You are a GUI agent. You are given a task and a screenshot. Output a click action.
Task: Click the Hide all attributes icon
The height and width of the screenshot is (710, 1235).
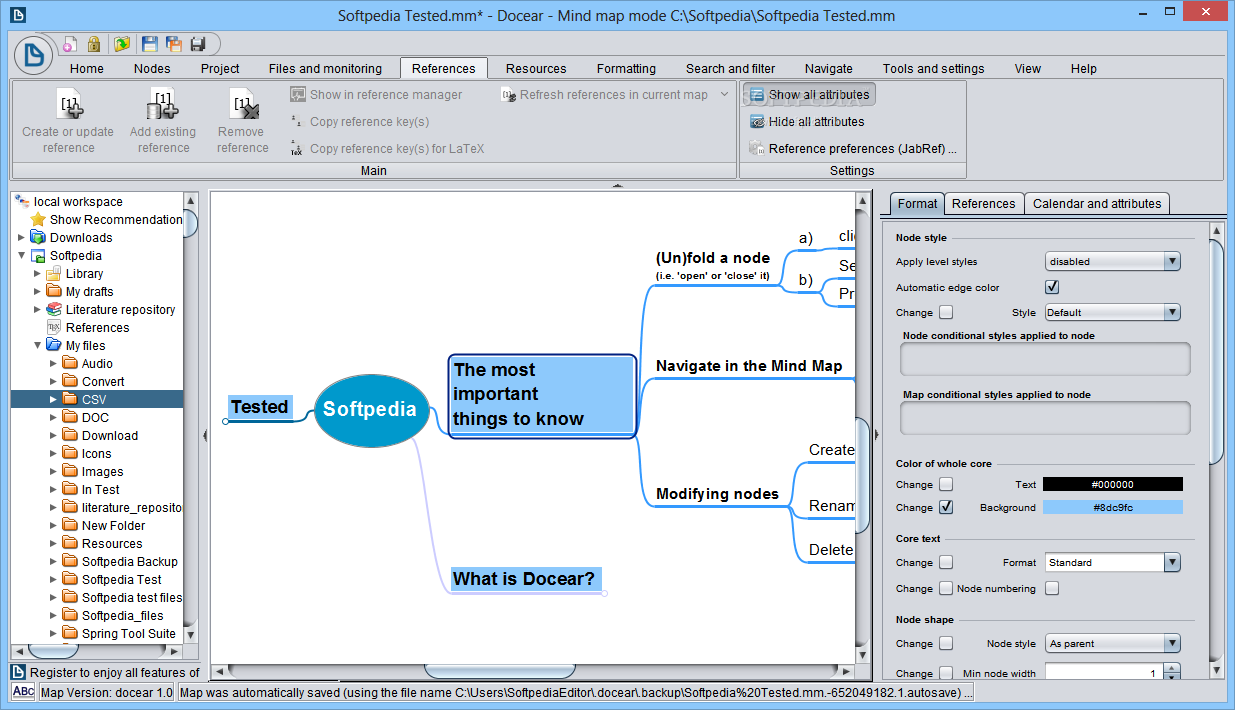757,122
